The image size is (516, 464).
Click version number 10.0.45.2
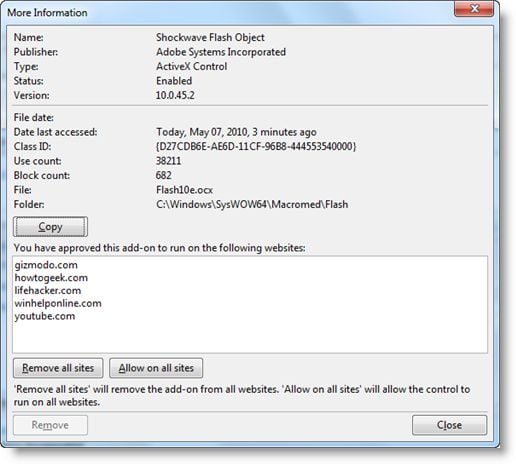175,95
